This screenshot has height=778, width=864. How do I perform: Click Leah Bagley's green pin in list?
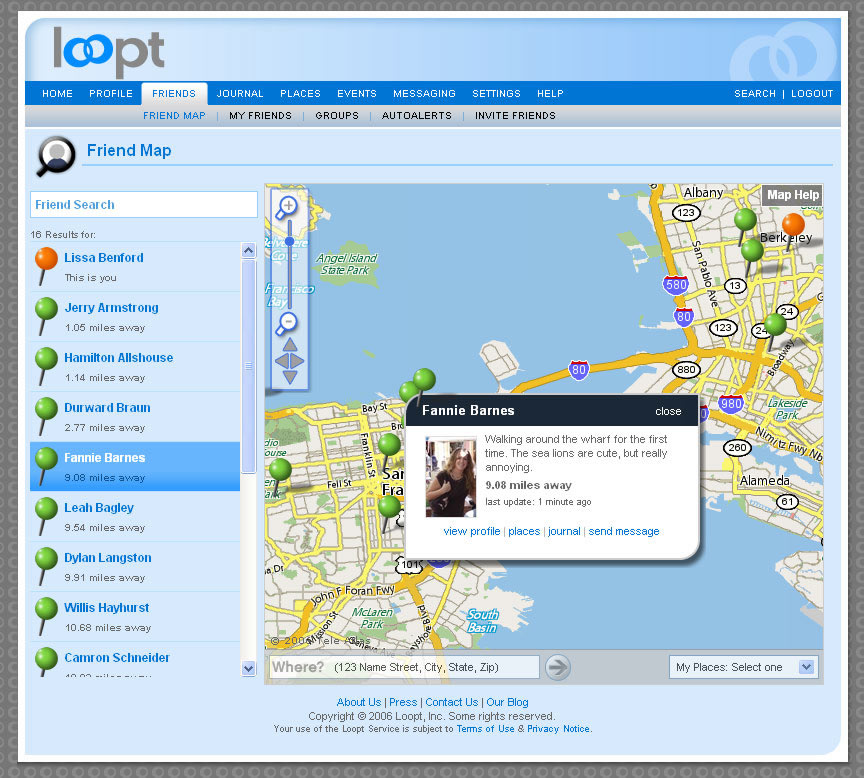[x=46, y=516]
